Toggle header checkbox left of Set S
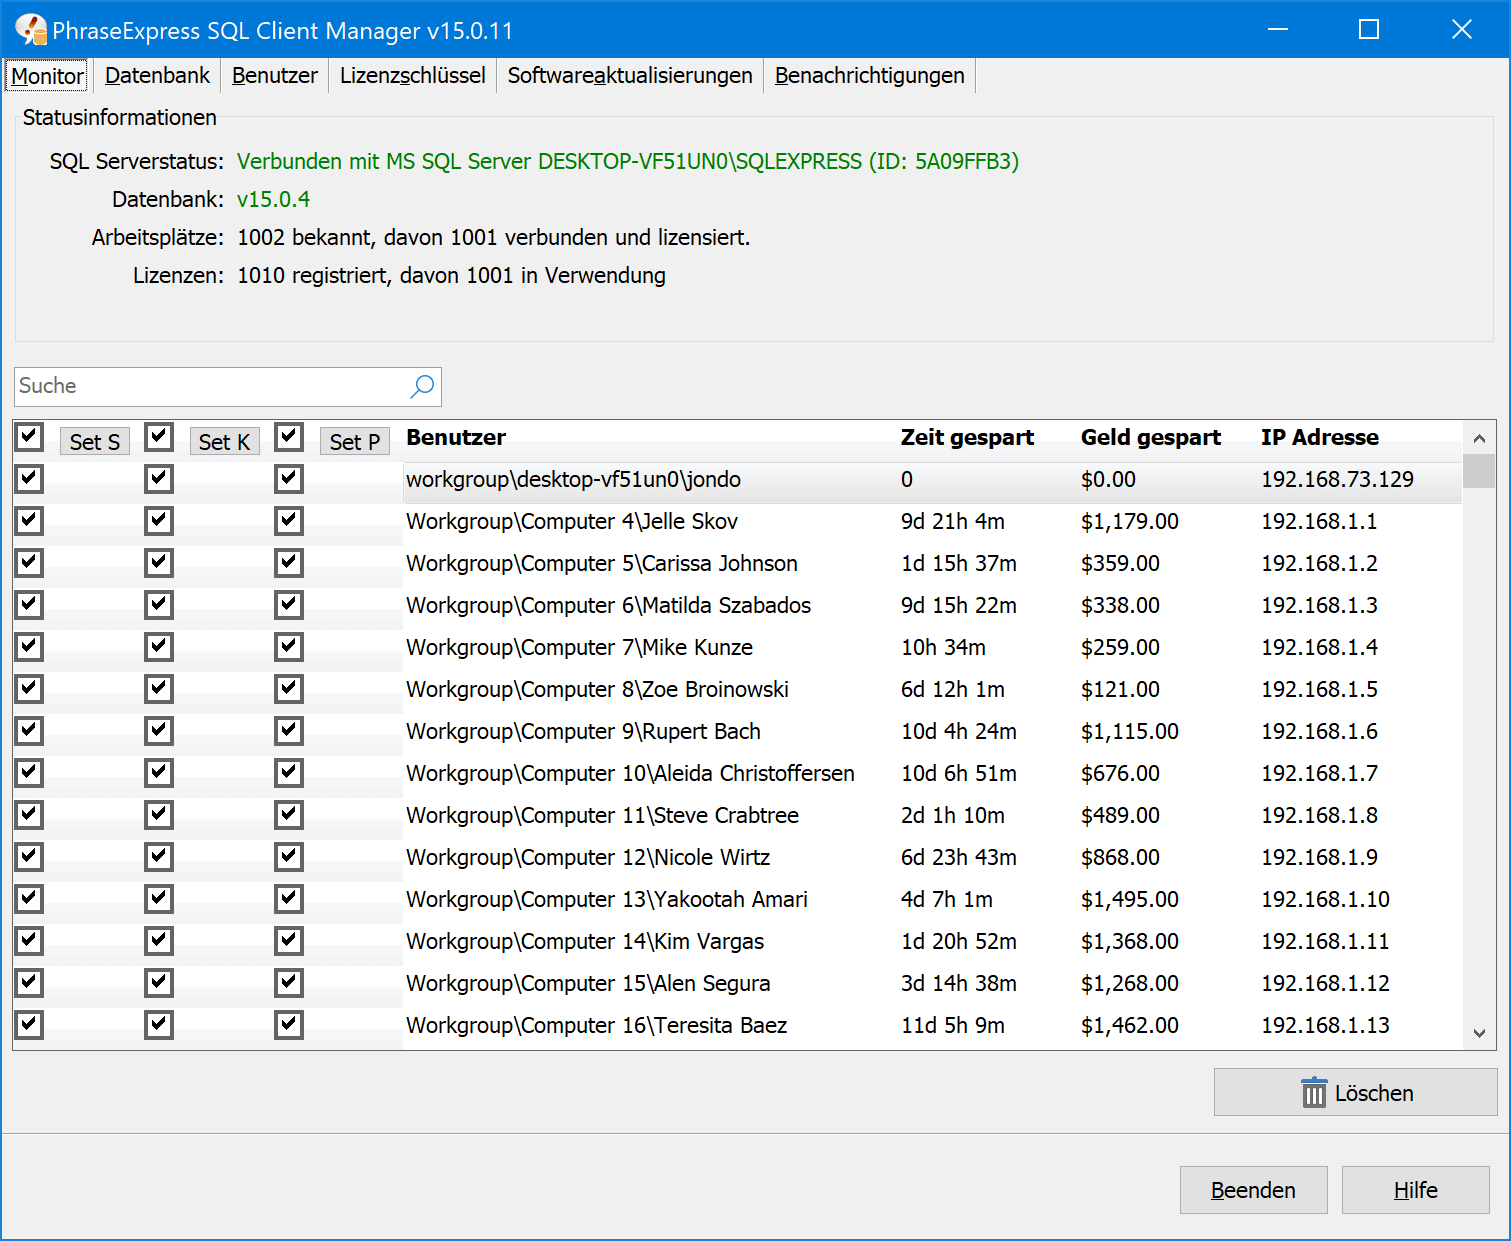 [29, 437]
